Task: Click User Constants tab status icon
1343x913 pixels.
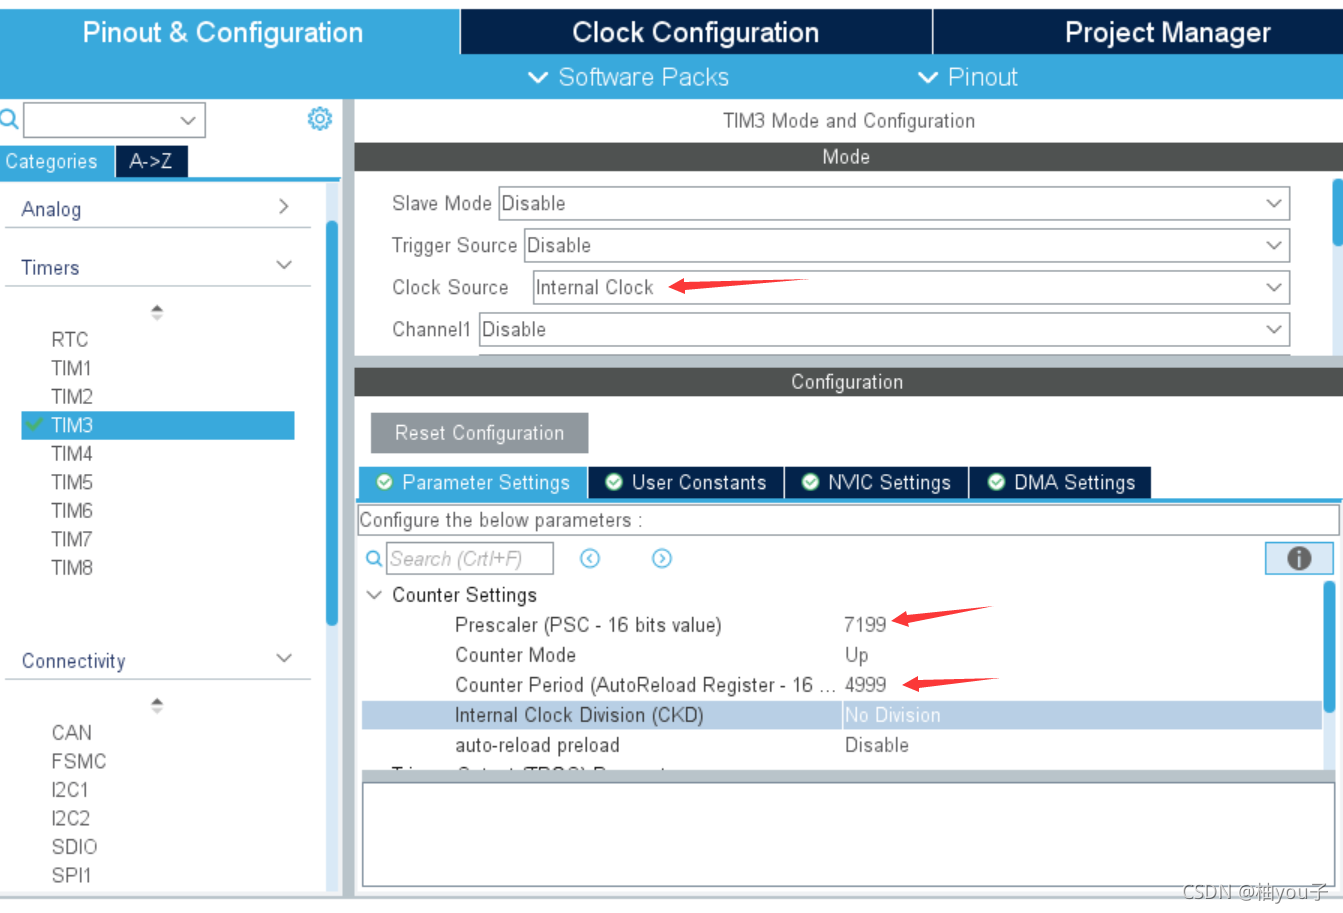Action: pyautogui.click(x=614, y=483)
